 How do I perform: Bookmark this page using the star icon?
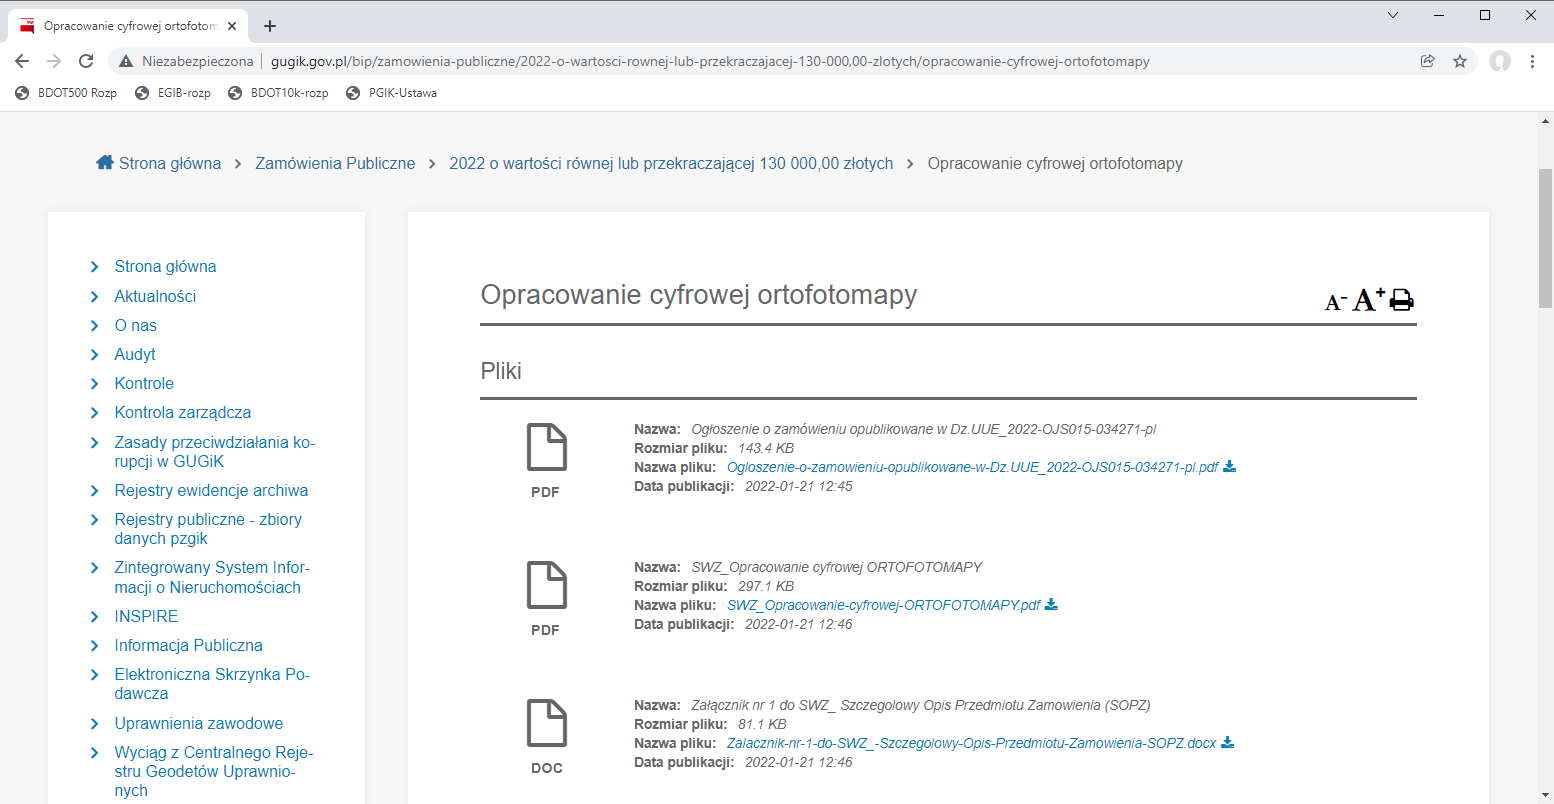pos(1460,61)
